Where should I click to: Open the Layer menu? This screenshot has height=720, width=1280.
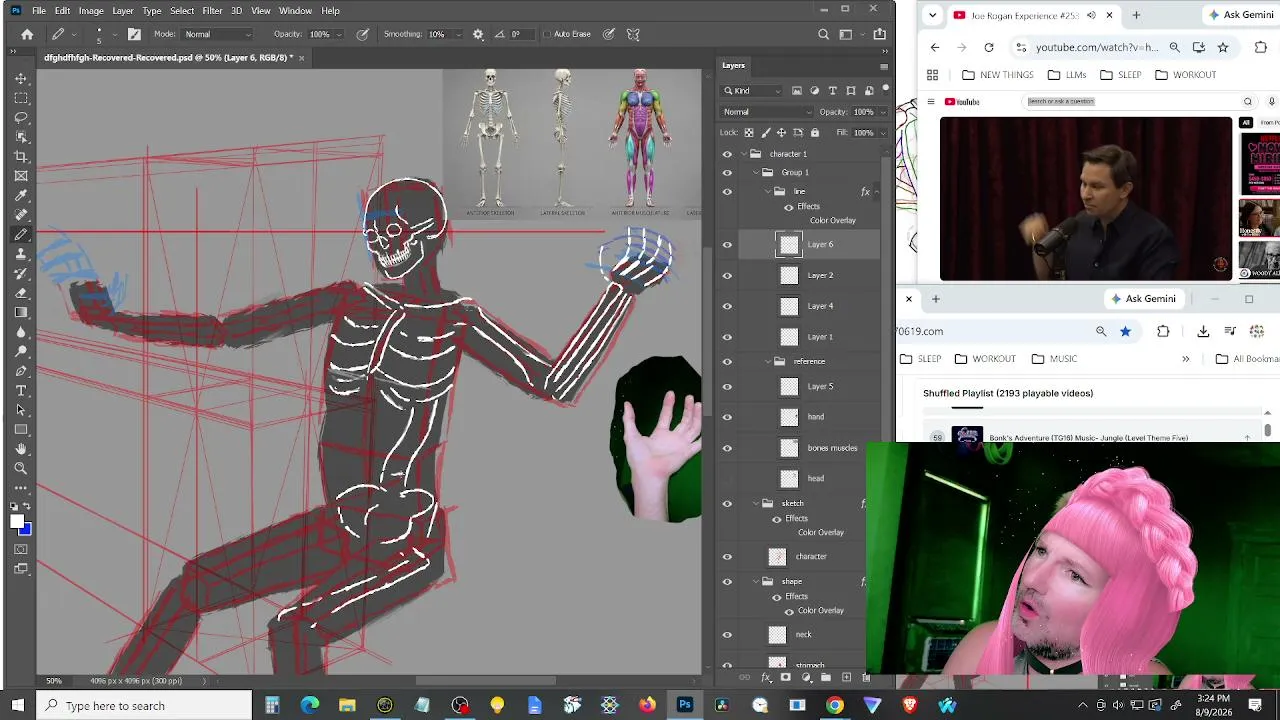(x=123, y=10)
